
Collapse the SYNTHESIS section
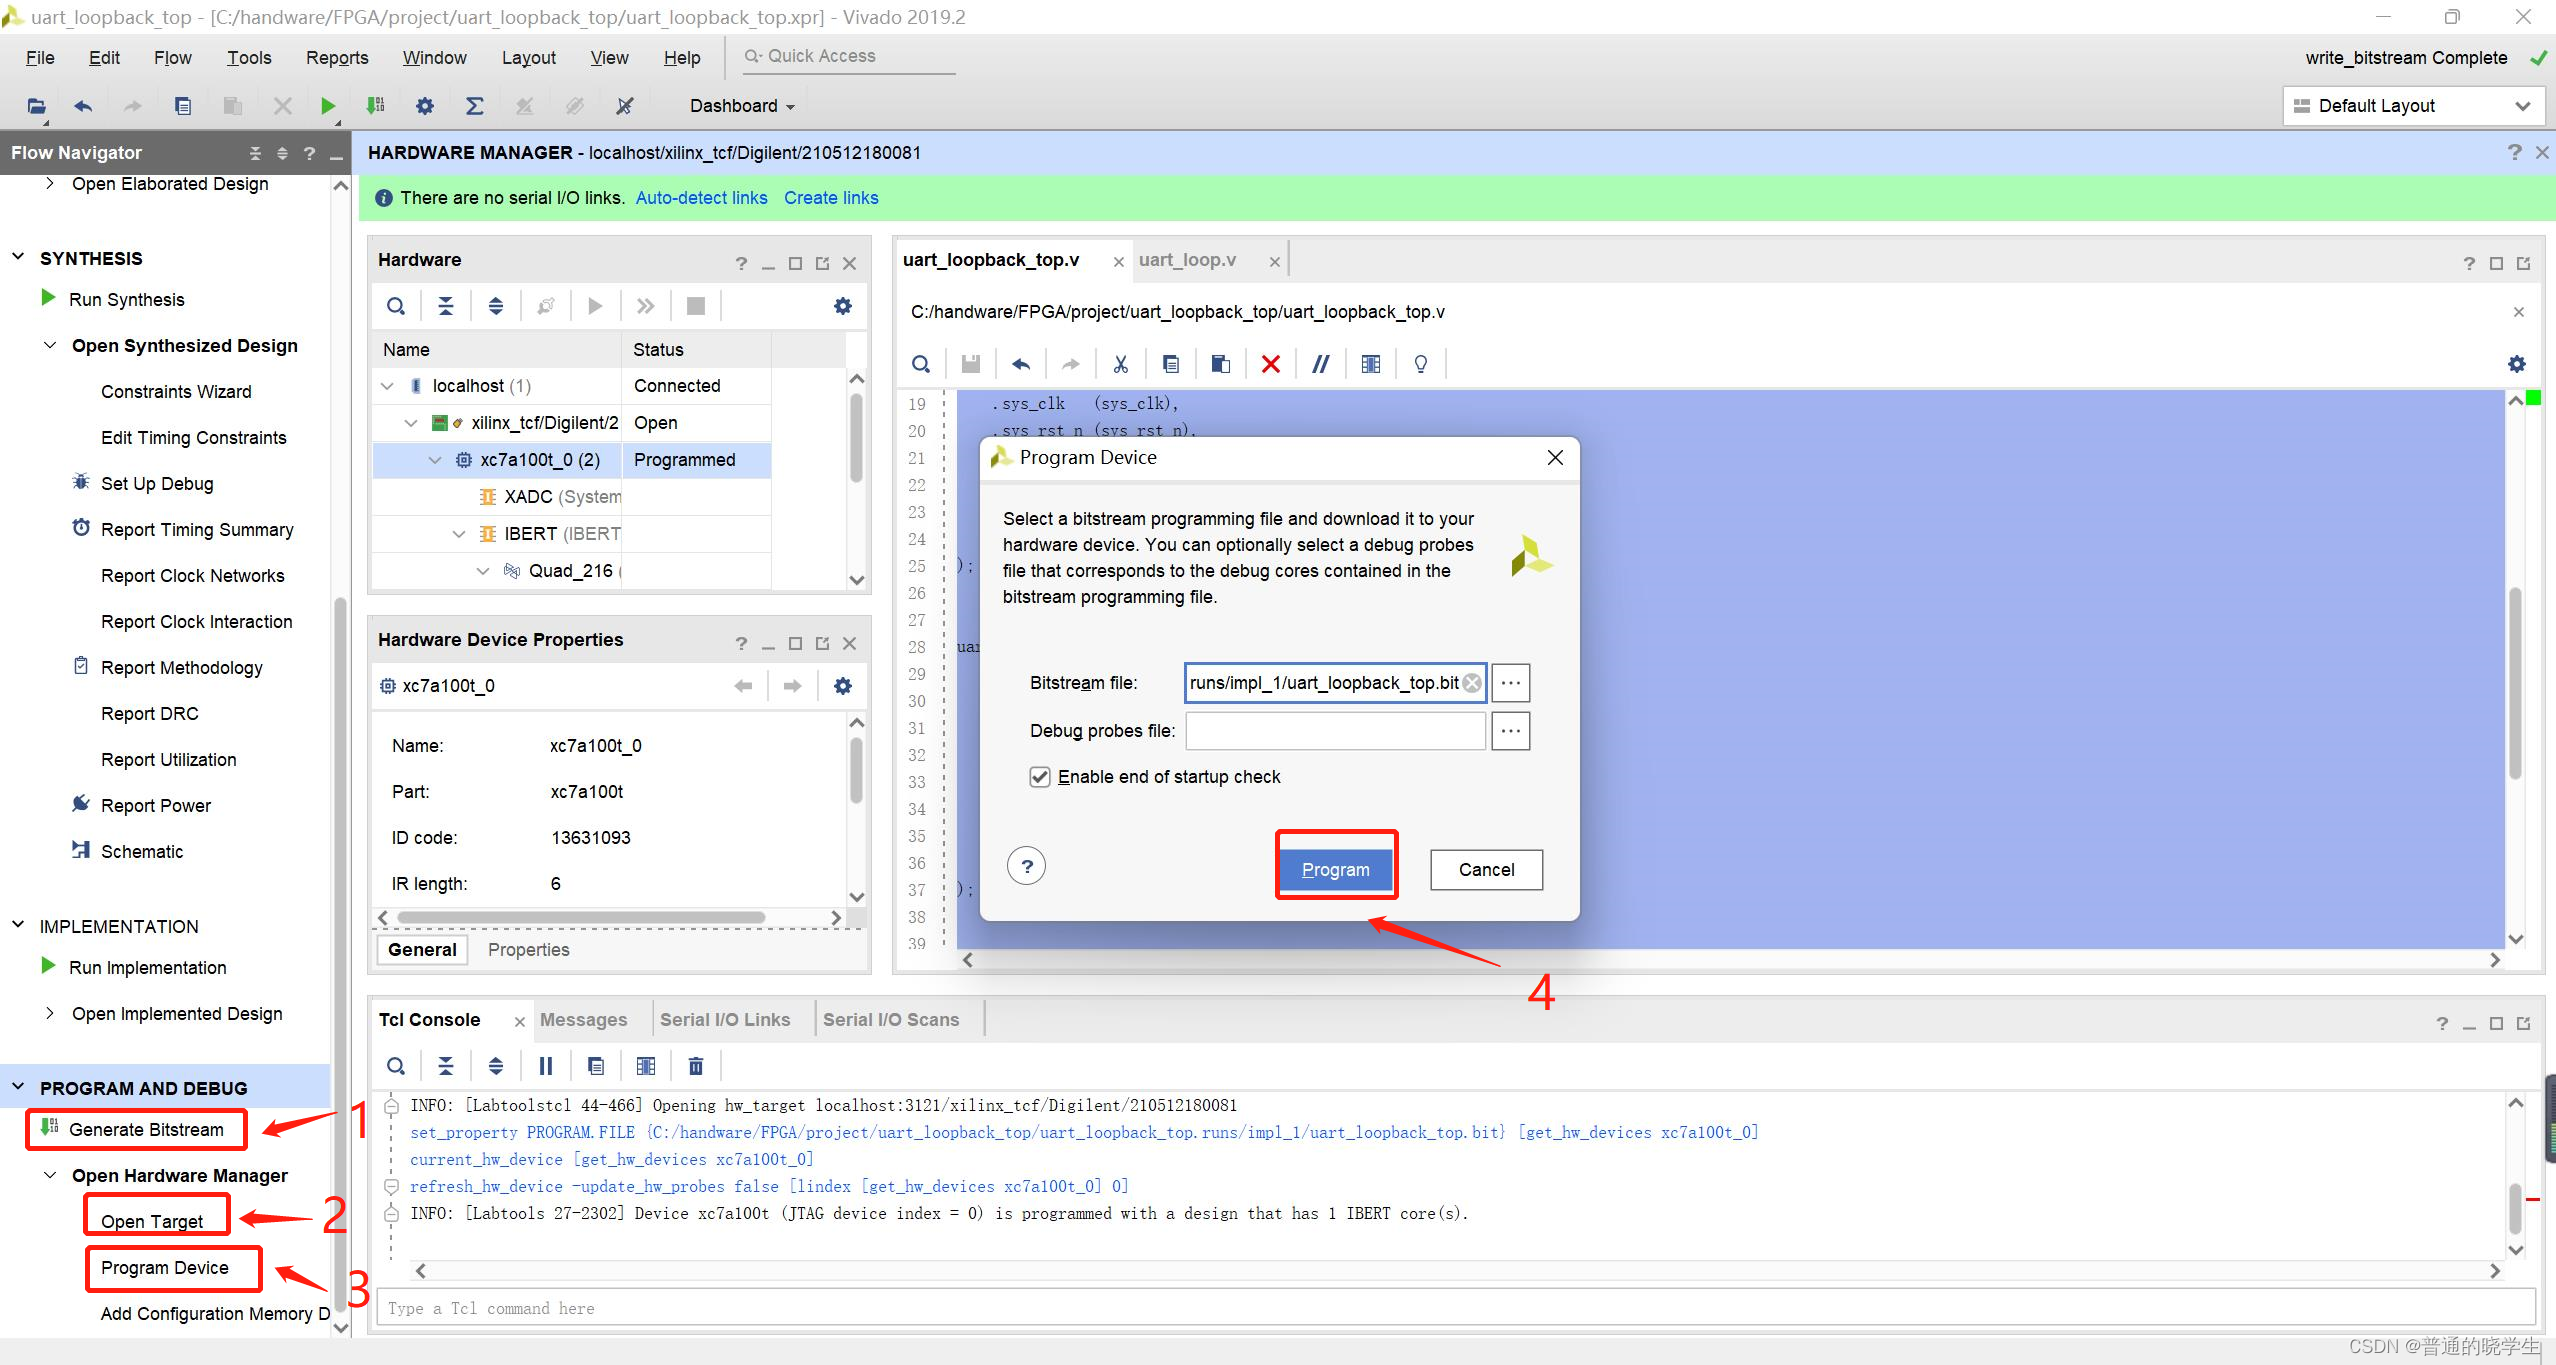pyautogui.click(x=18, y=257)
